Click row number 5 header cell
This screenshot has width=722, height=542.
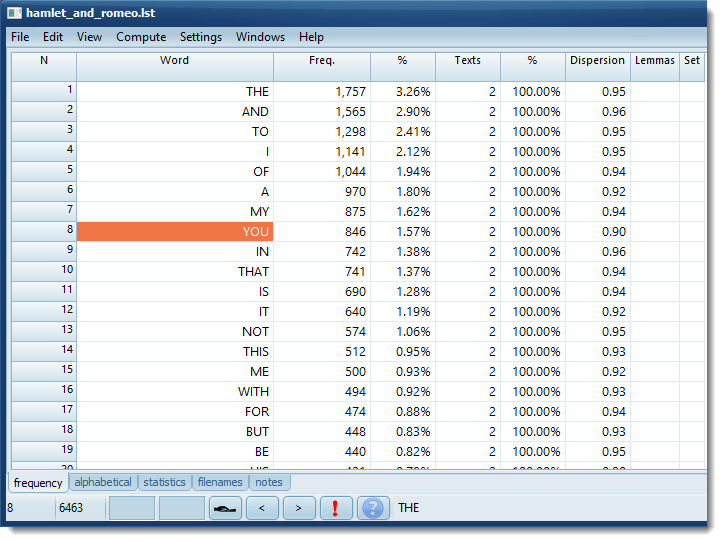[x=44, y=172]
